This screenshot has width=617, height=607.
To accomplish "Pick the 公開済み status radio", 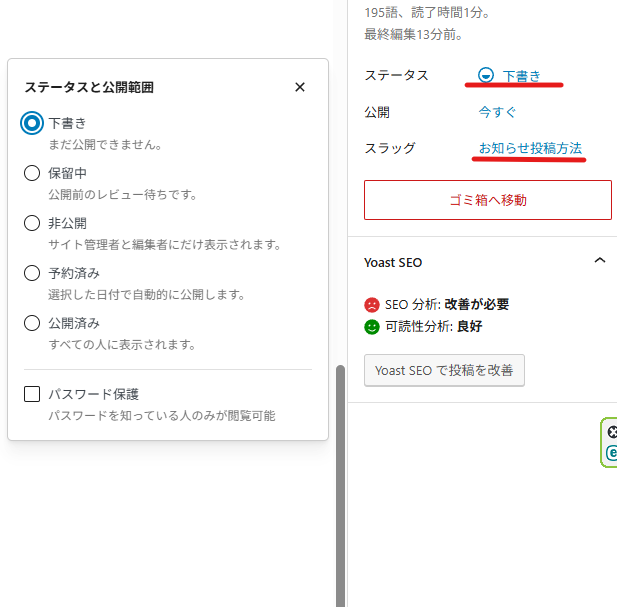I will (32, 323).
